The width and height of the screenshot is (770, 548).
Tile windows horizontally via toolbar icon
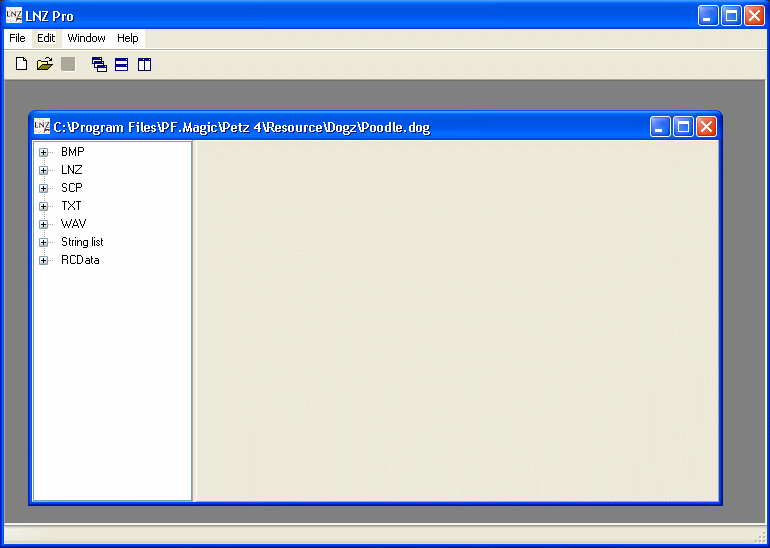tap(121, 64)
